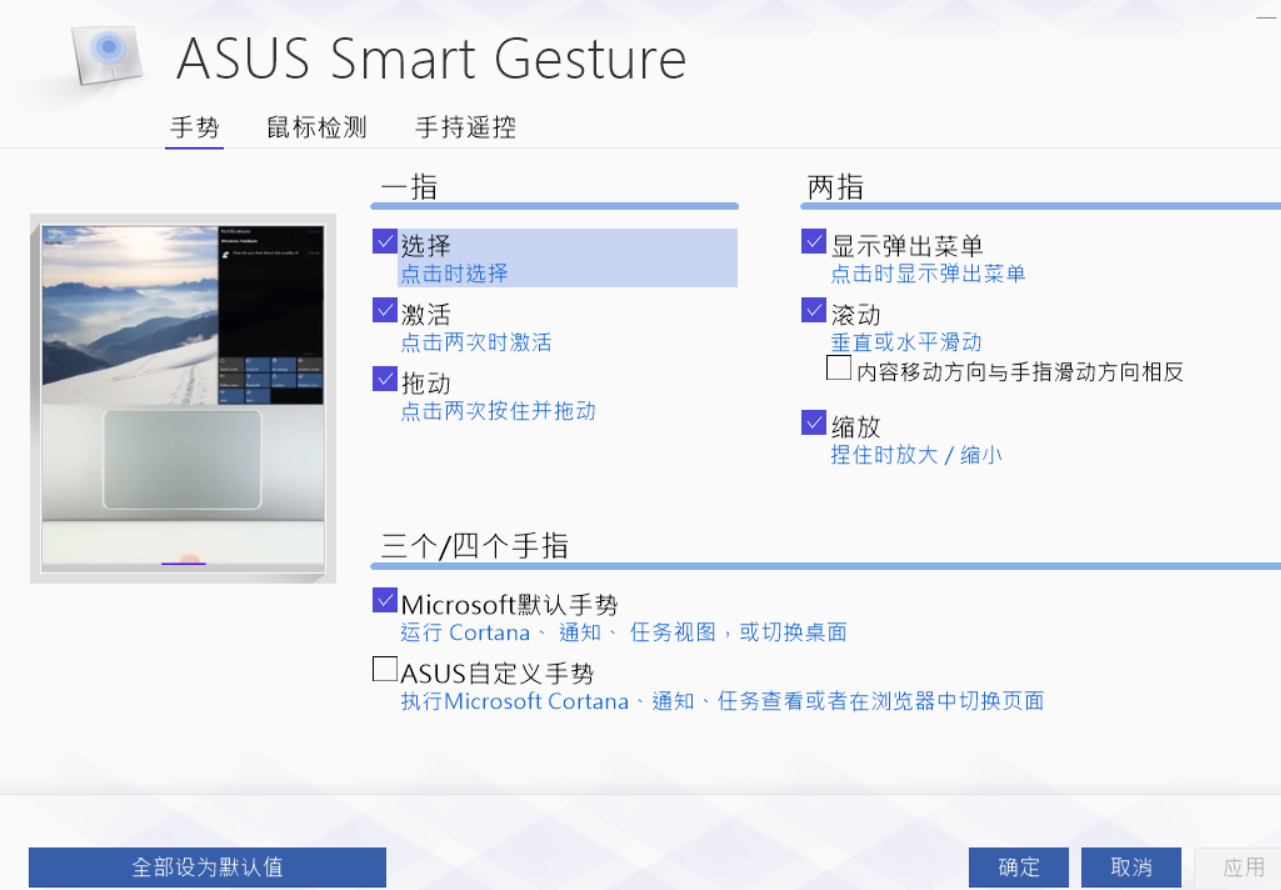Click the progress bar under the demo preview
Viewport: 1281px width, 890px height.
[x=183, y=564]
